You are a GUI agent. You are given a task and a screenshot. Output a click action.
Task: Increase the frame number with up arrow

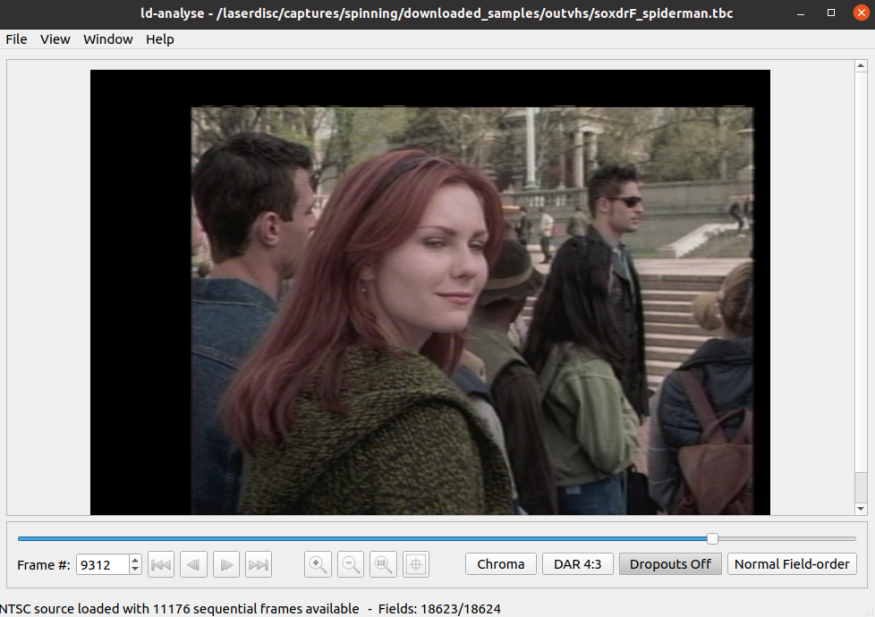135,560
